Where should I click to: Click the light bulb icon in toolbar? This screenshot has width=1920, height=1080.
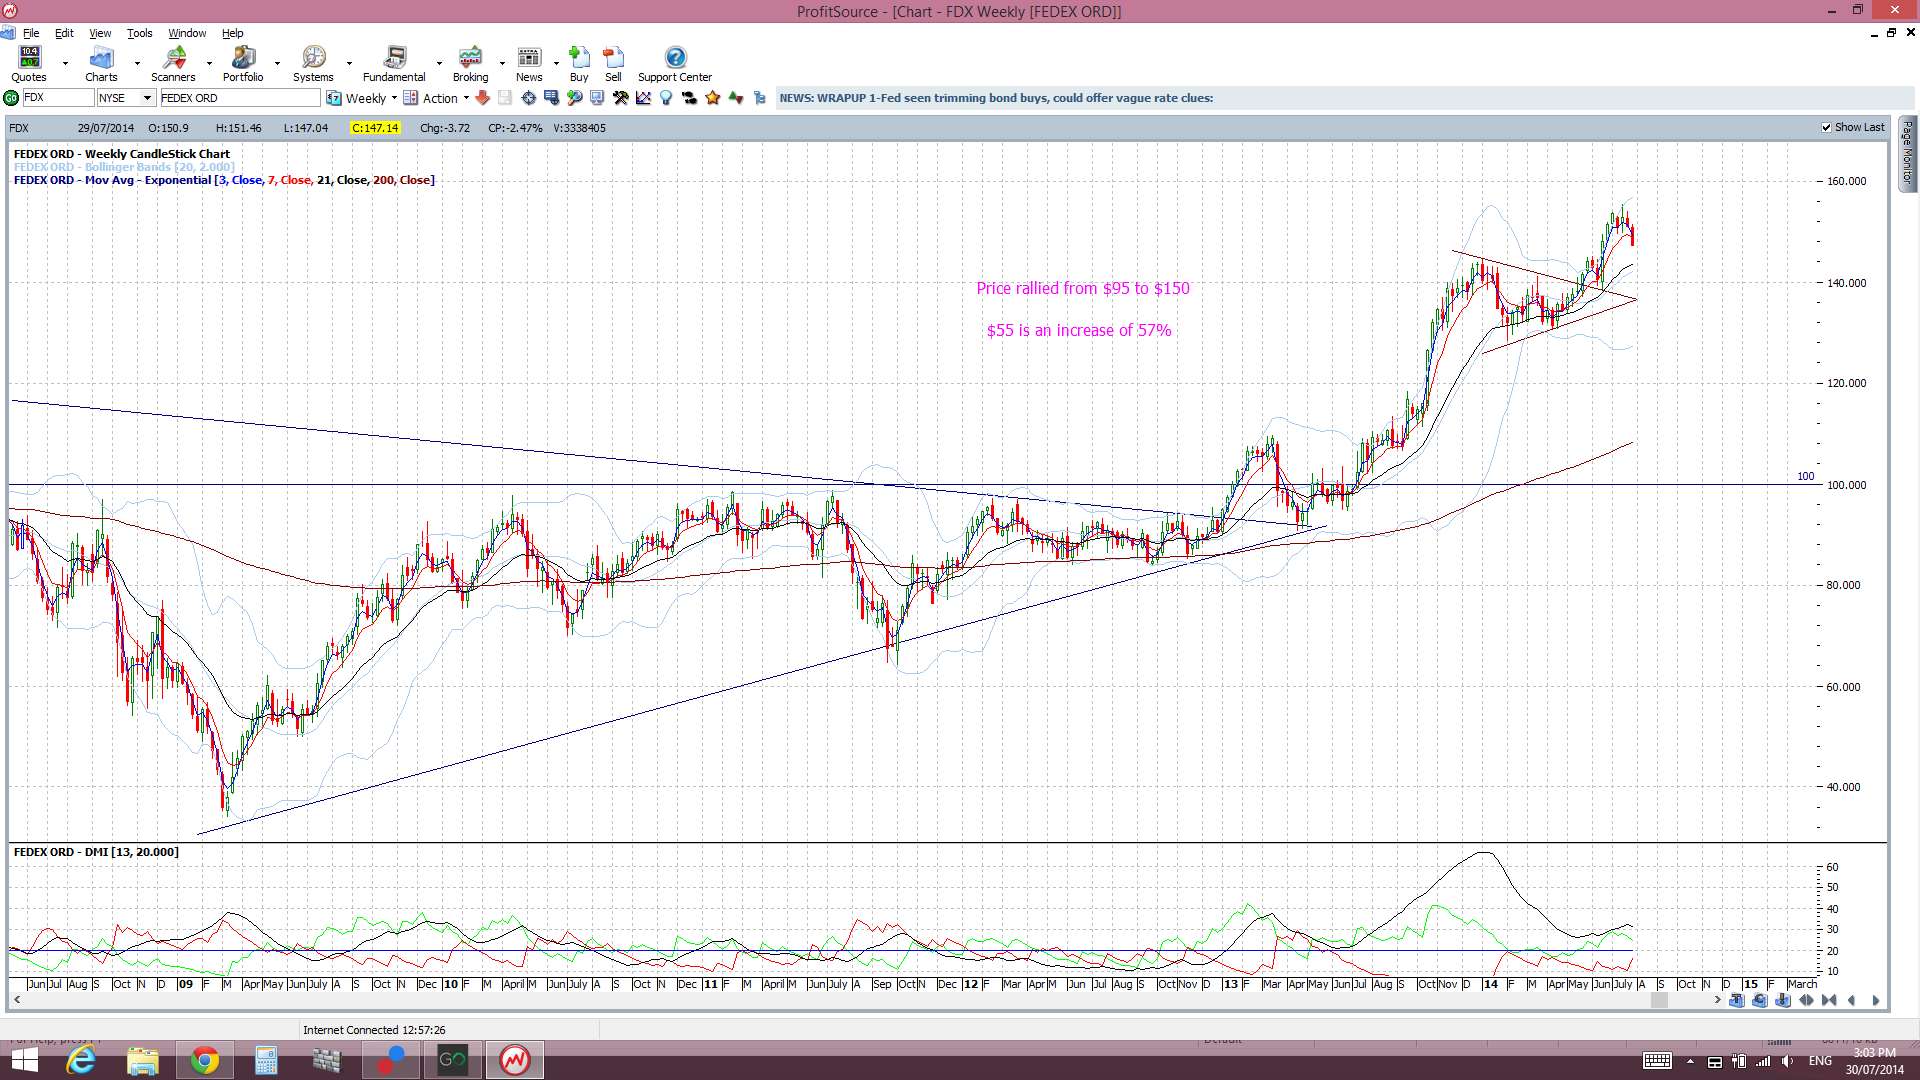point(666,98)
